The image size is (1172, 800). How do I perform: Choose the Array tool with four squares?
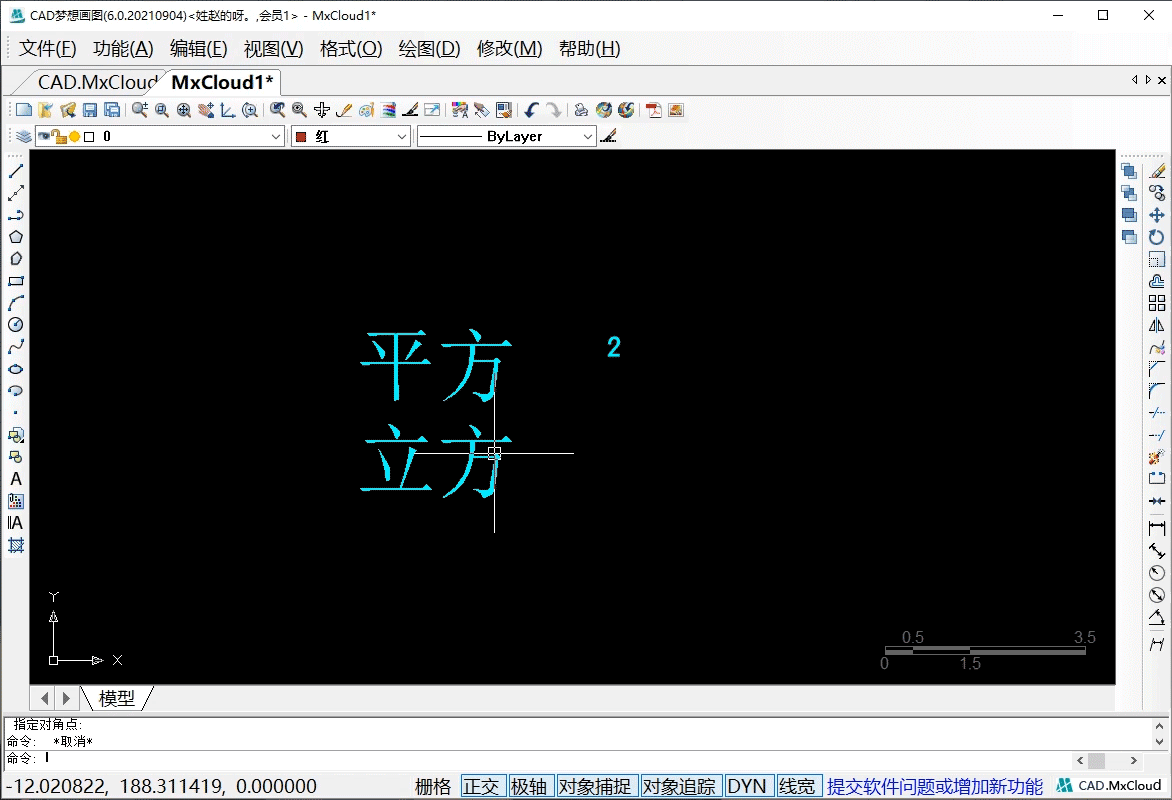tap(1157, 303)
